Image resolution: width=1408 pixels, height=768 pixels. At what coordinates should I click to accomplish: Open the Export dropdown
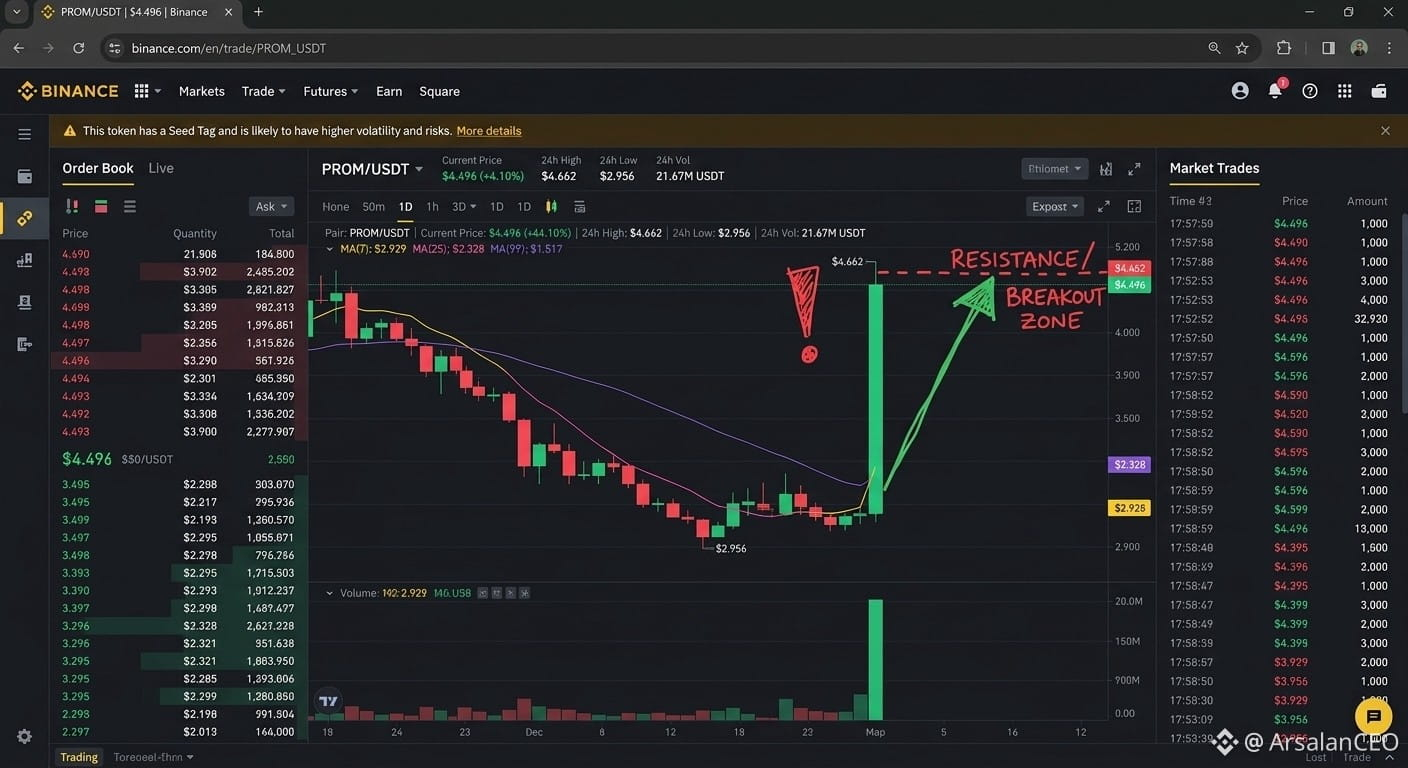[1055, 207]
